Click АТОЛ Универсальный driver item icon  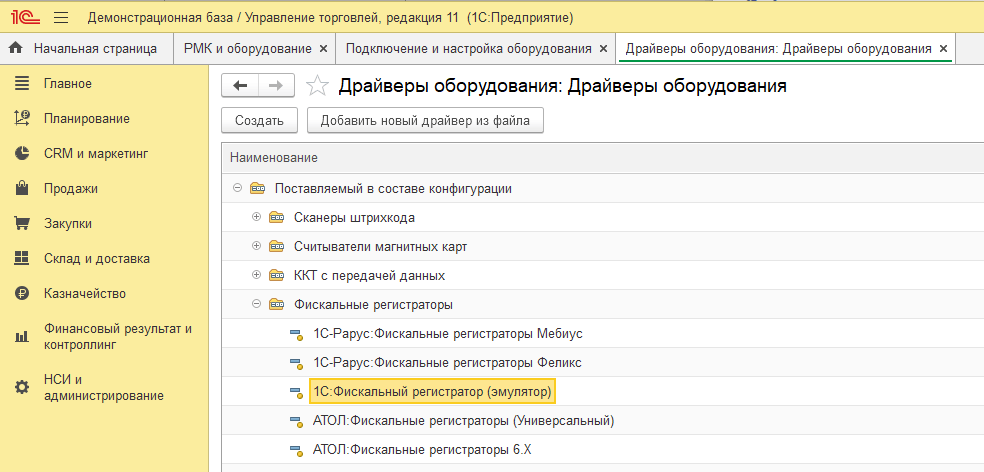296,421
